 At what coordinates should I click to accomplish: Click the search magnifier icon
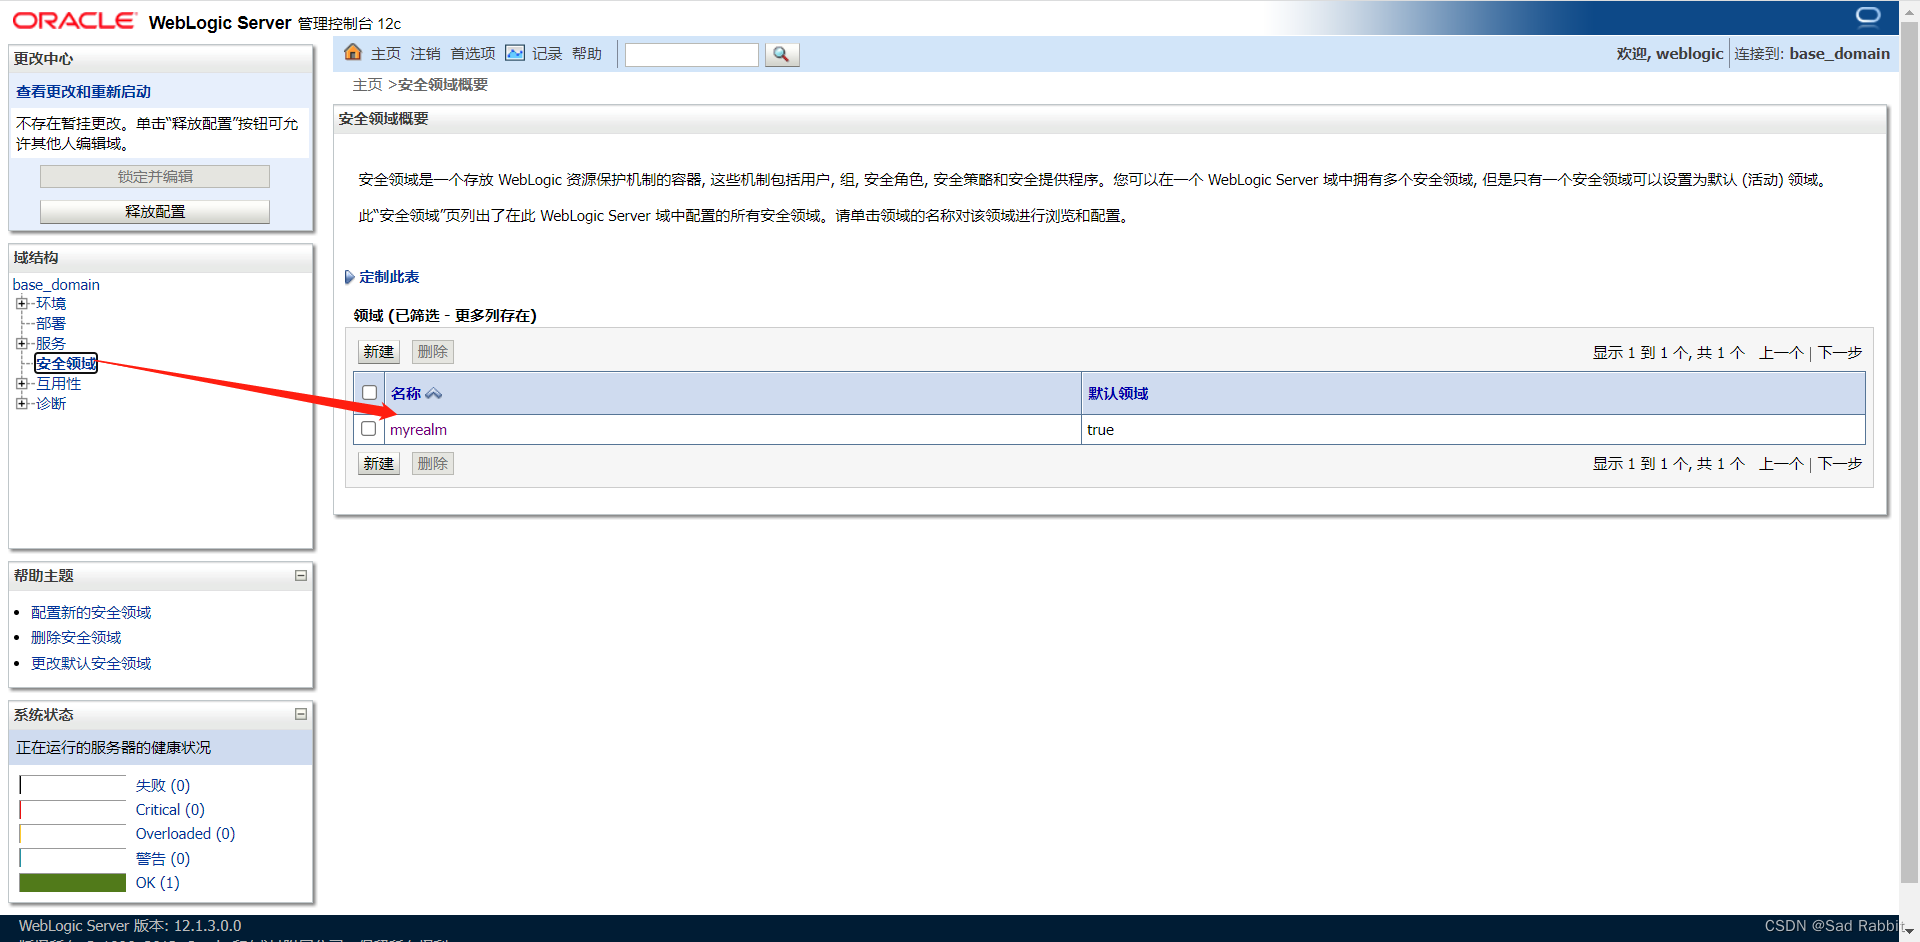click(781, 54)
